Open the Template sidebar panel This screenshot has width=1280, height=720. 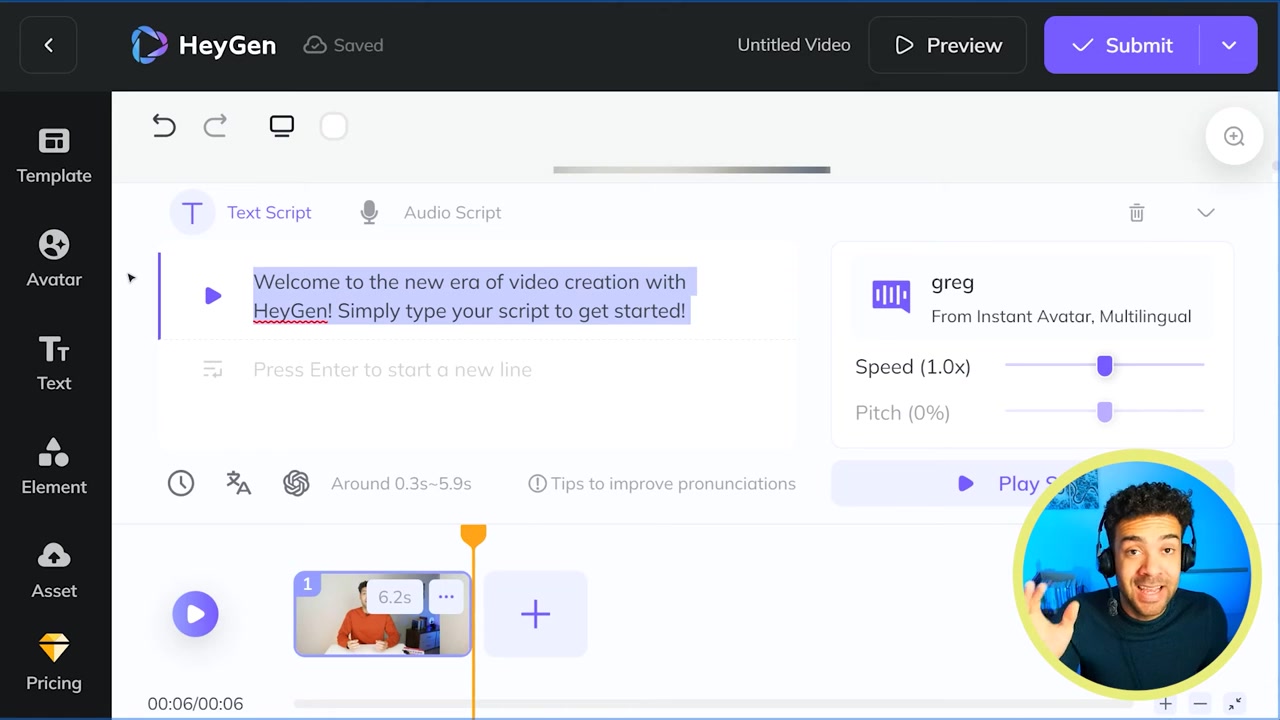click(54, 156)
